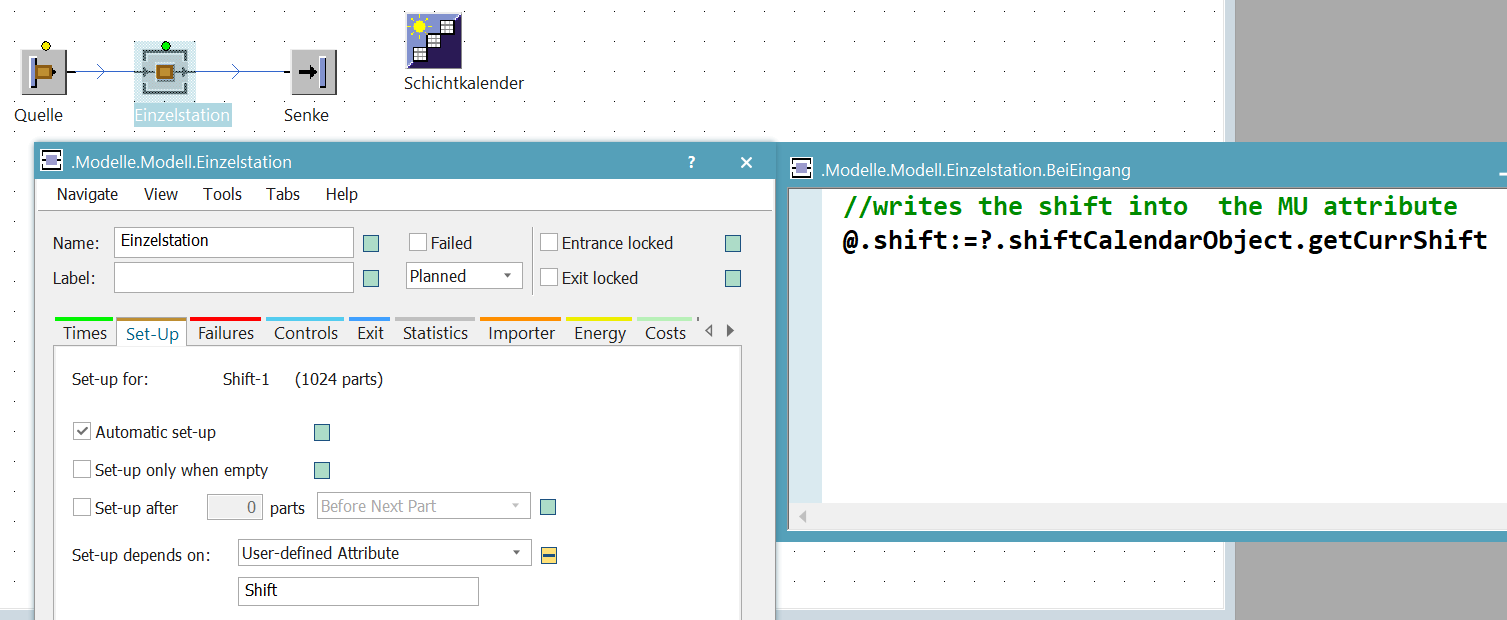The height and width of the screenshot is (620, 1507).
Task: Enable Set-up only when empty
Action: click(x=82, y=470)
